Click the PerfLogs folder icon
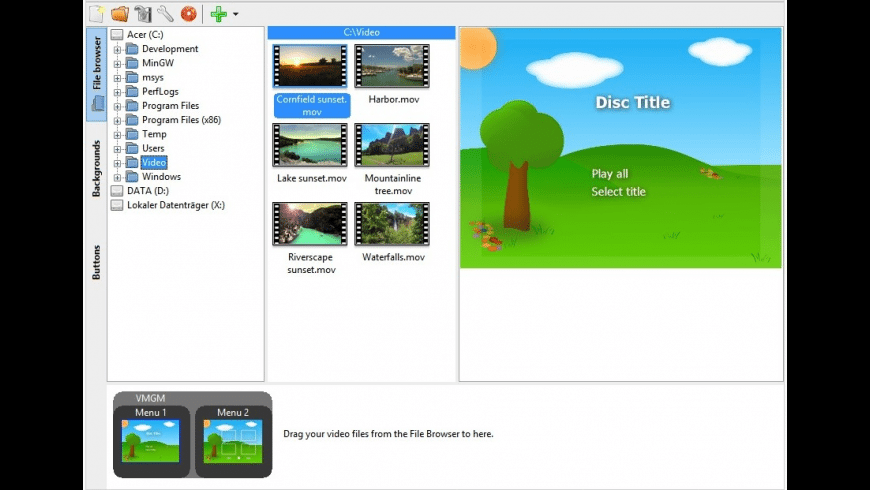Screen dimensions: 870x490 pyautogui.click(x=132, y=91)
